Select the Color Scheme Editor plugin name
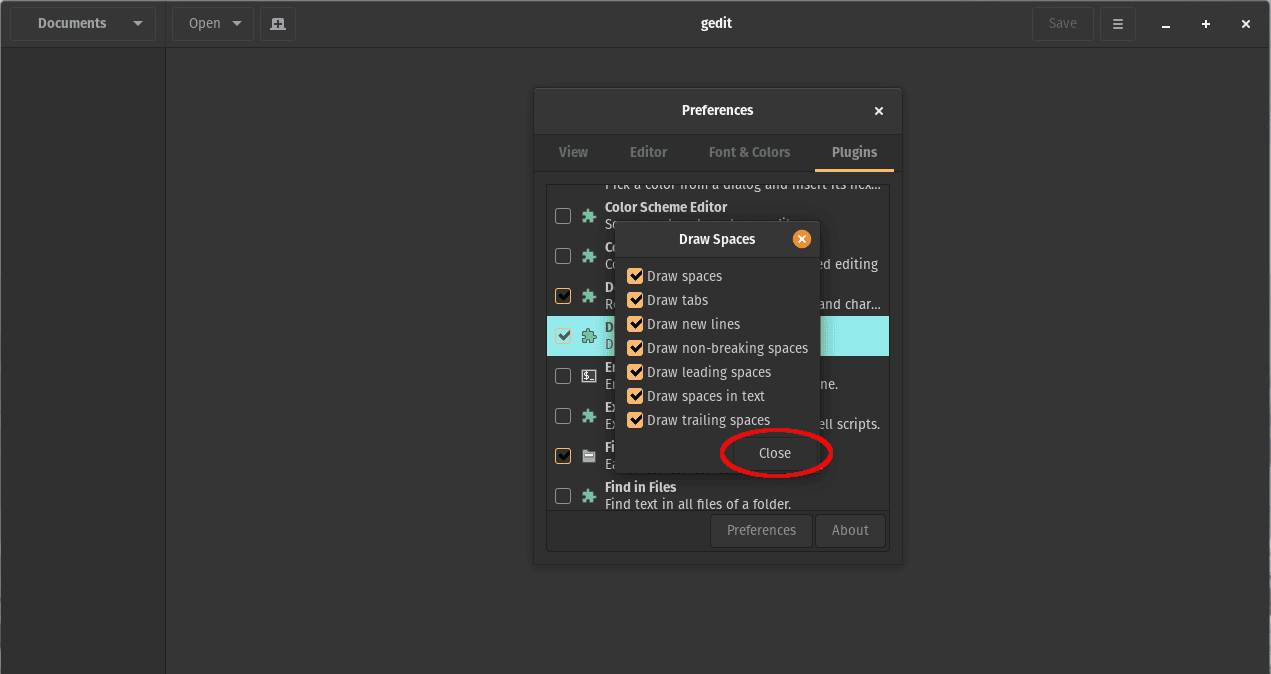The height and width of the screenshot is (674, 1271). 666,207
